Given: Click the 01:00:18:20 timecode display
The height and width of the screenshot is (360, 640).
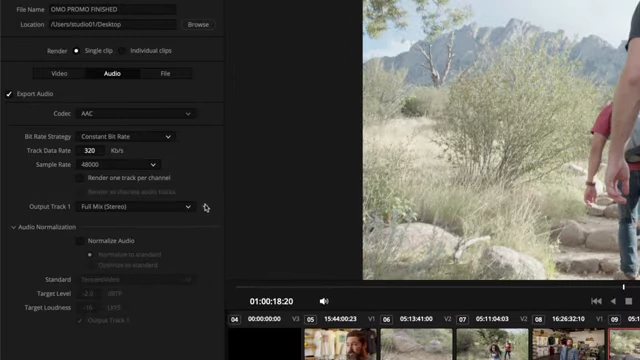Looking at the screenshot, I should point(271,302).
